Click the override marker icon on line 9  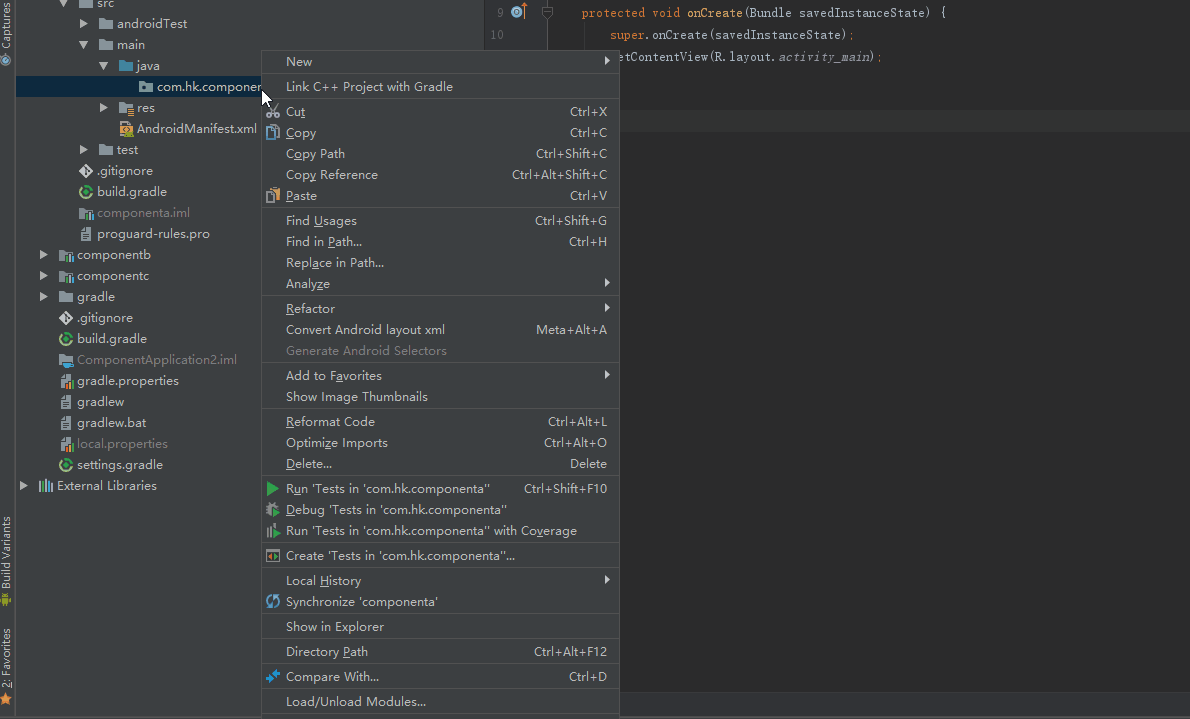coord(519,11)
